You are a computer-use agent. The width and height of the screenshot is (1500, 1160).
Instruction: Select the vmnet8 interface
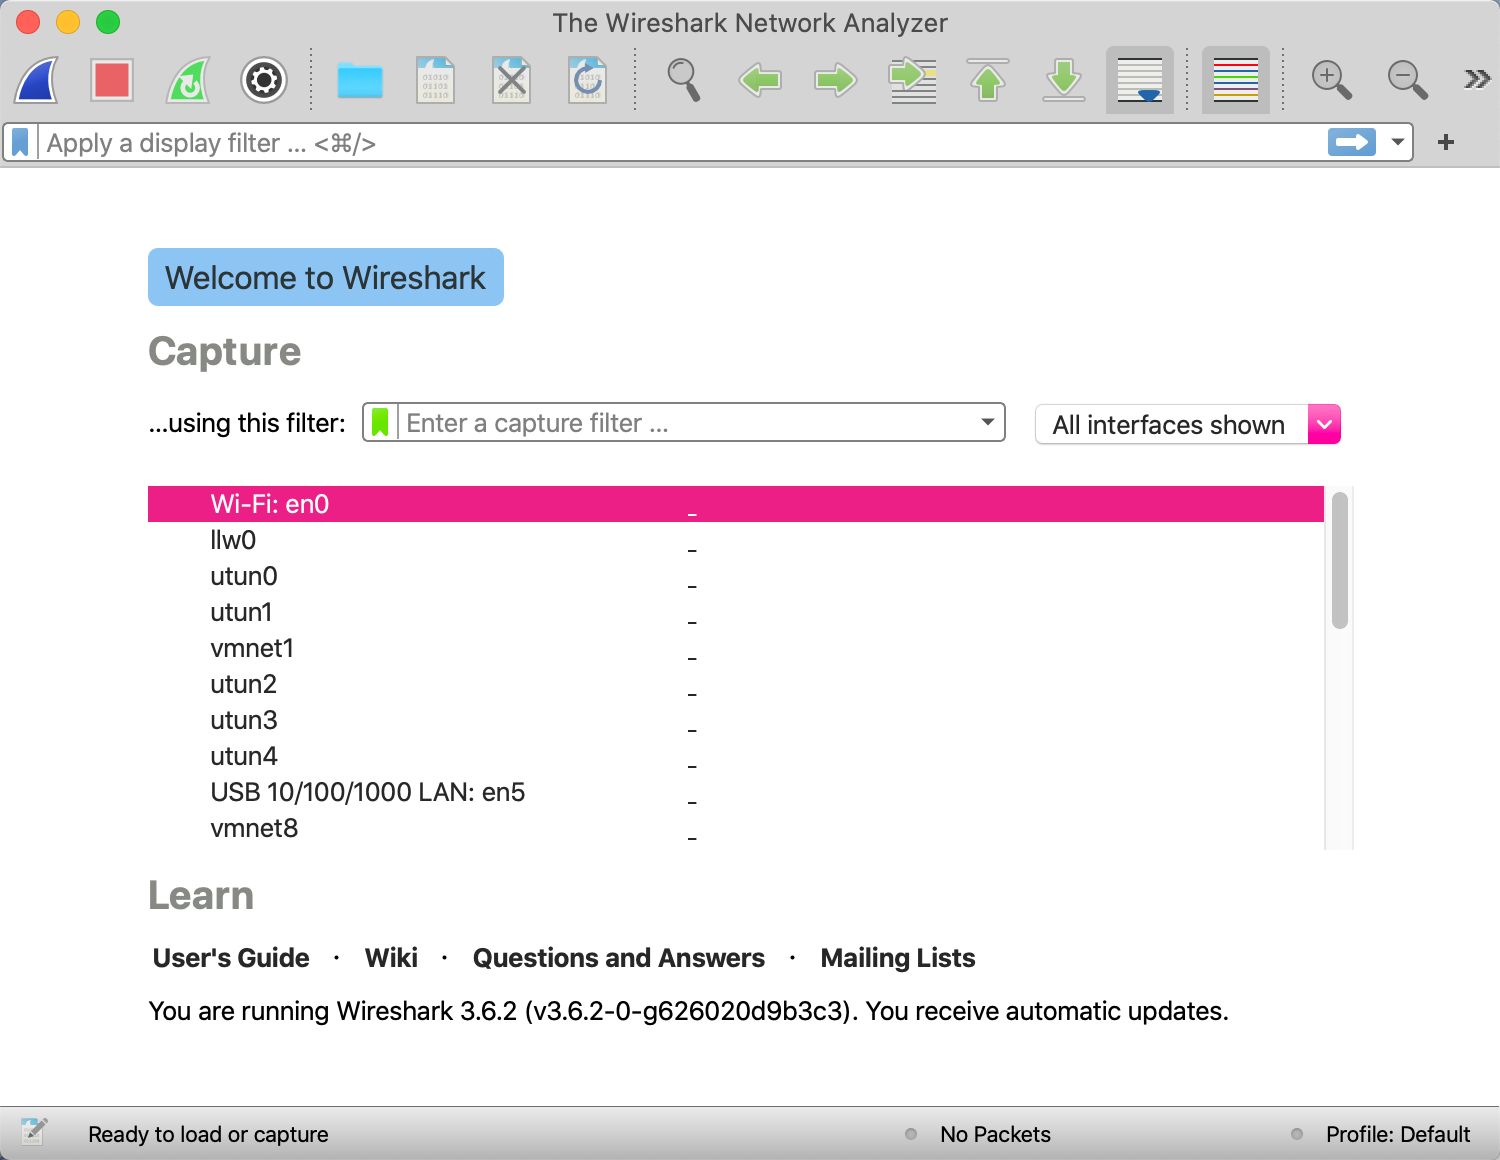click(736, 828)
